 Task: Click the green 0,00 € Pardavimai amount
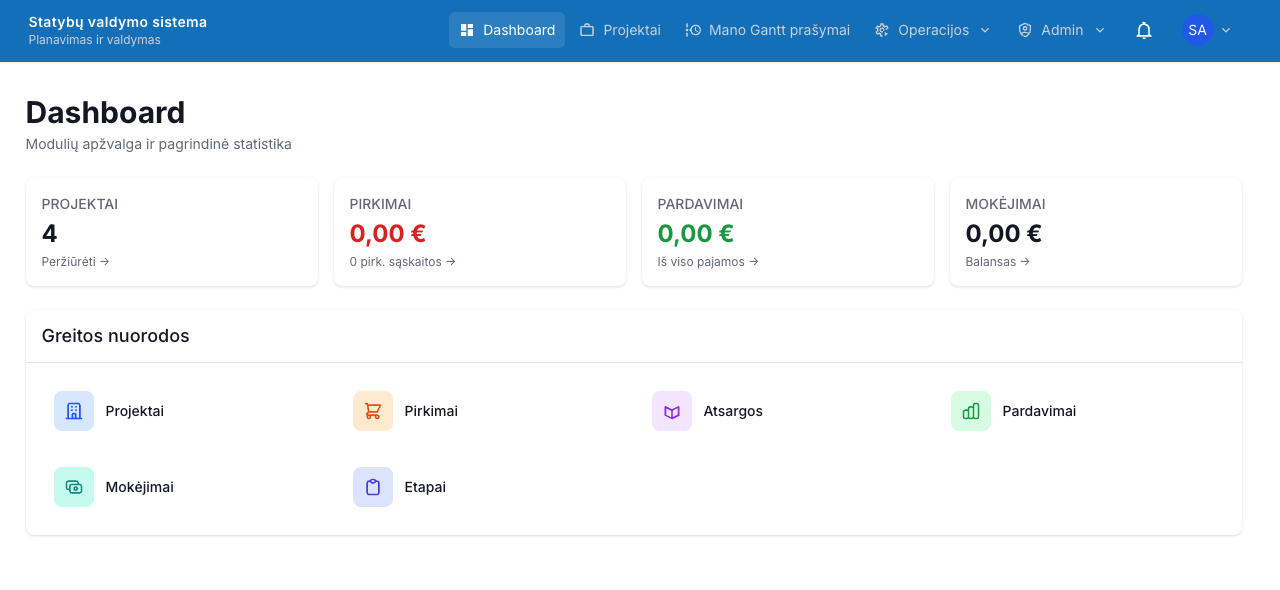point(696,234)
